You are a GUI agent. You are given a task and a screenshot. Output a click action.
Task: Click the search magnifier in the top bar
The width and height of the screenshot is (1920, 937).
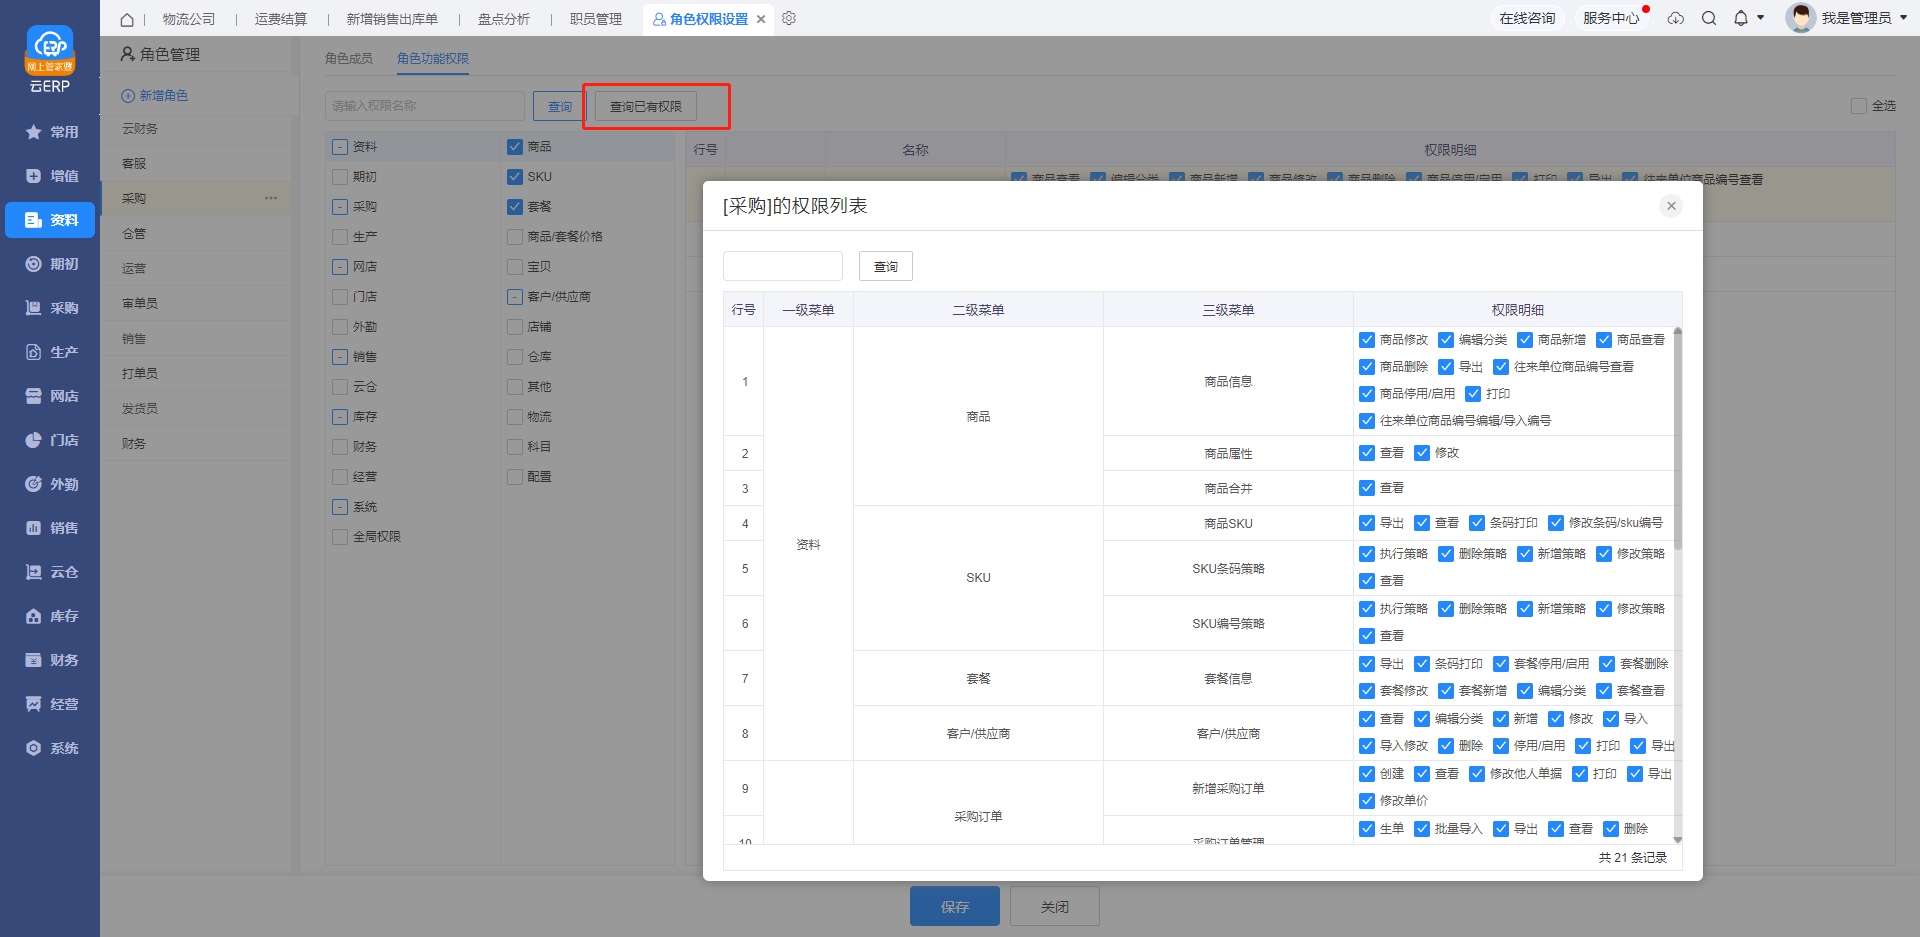(x=1709, y=18)
